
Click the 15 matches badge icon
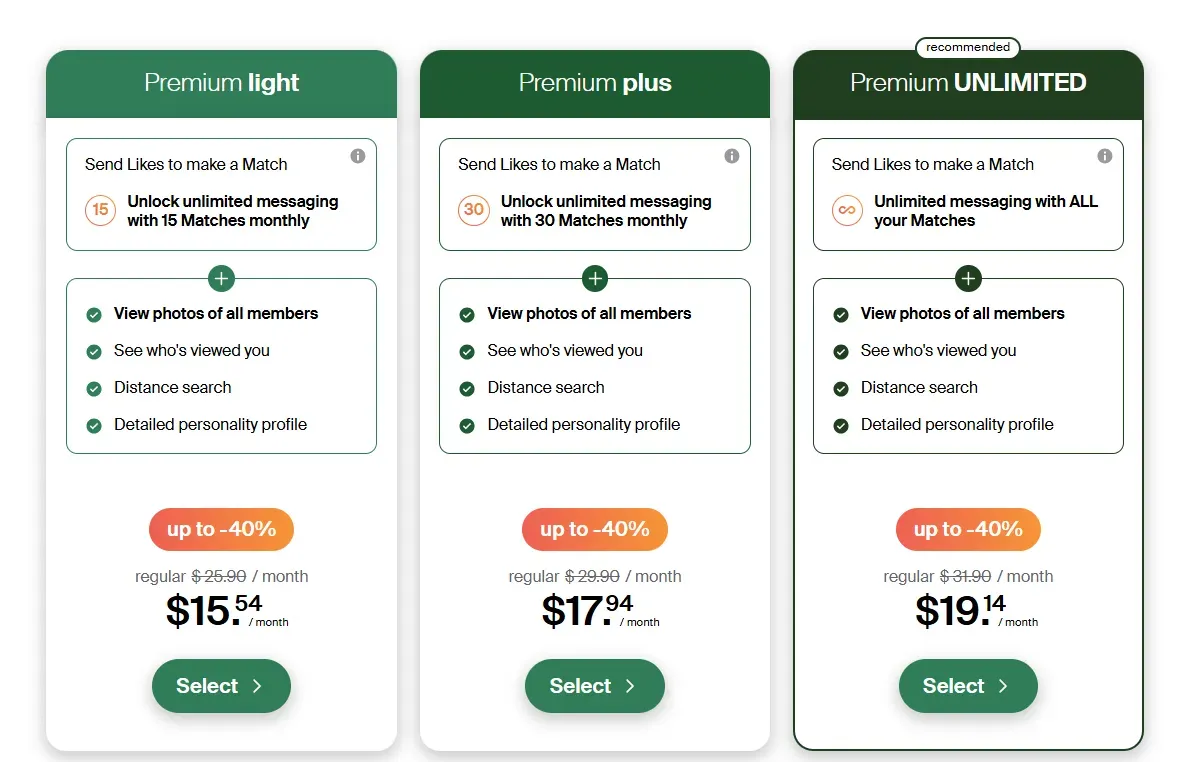click(100, 210)
